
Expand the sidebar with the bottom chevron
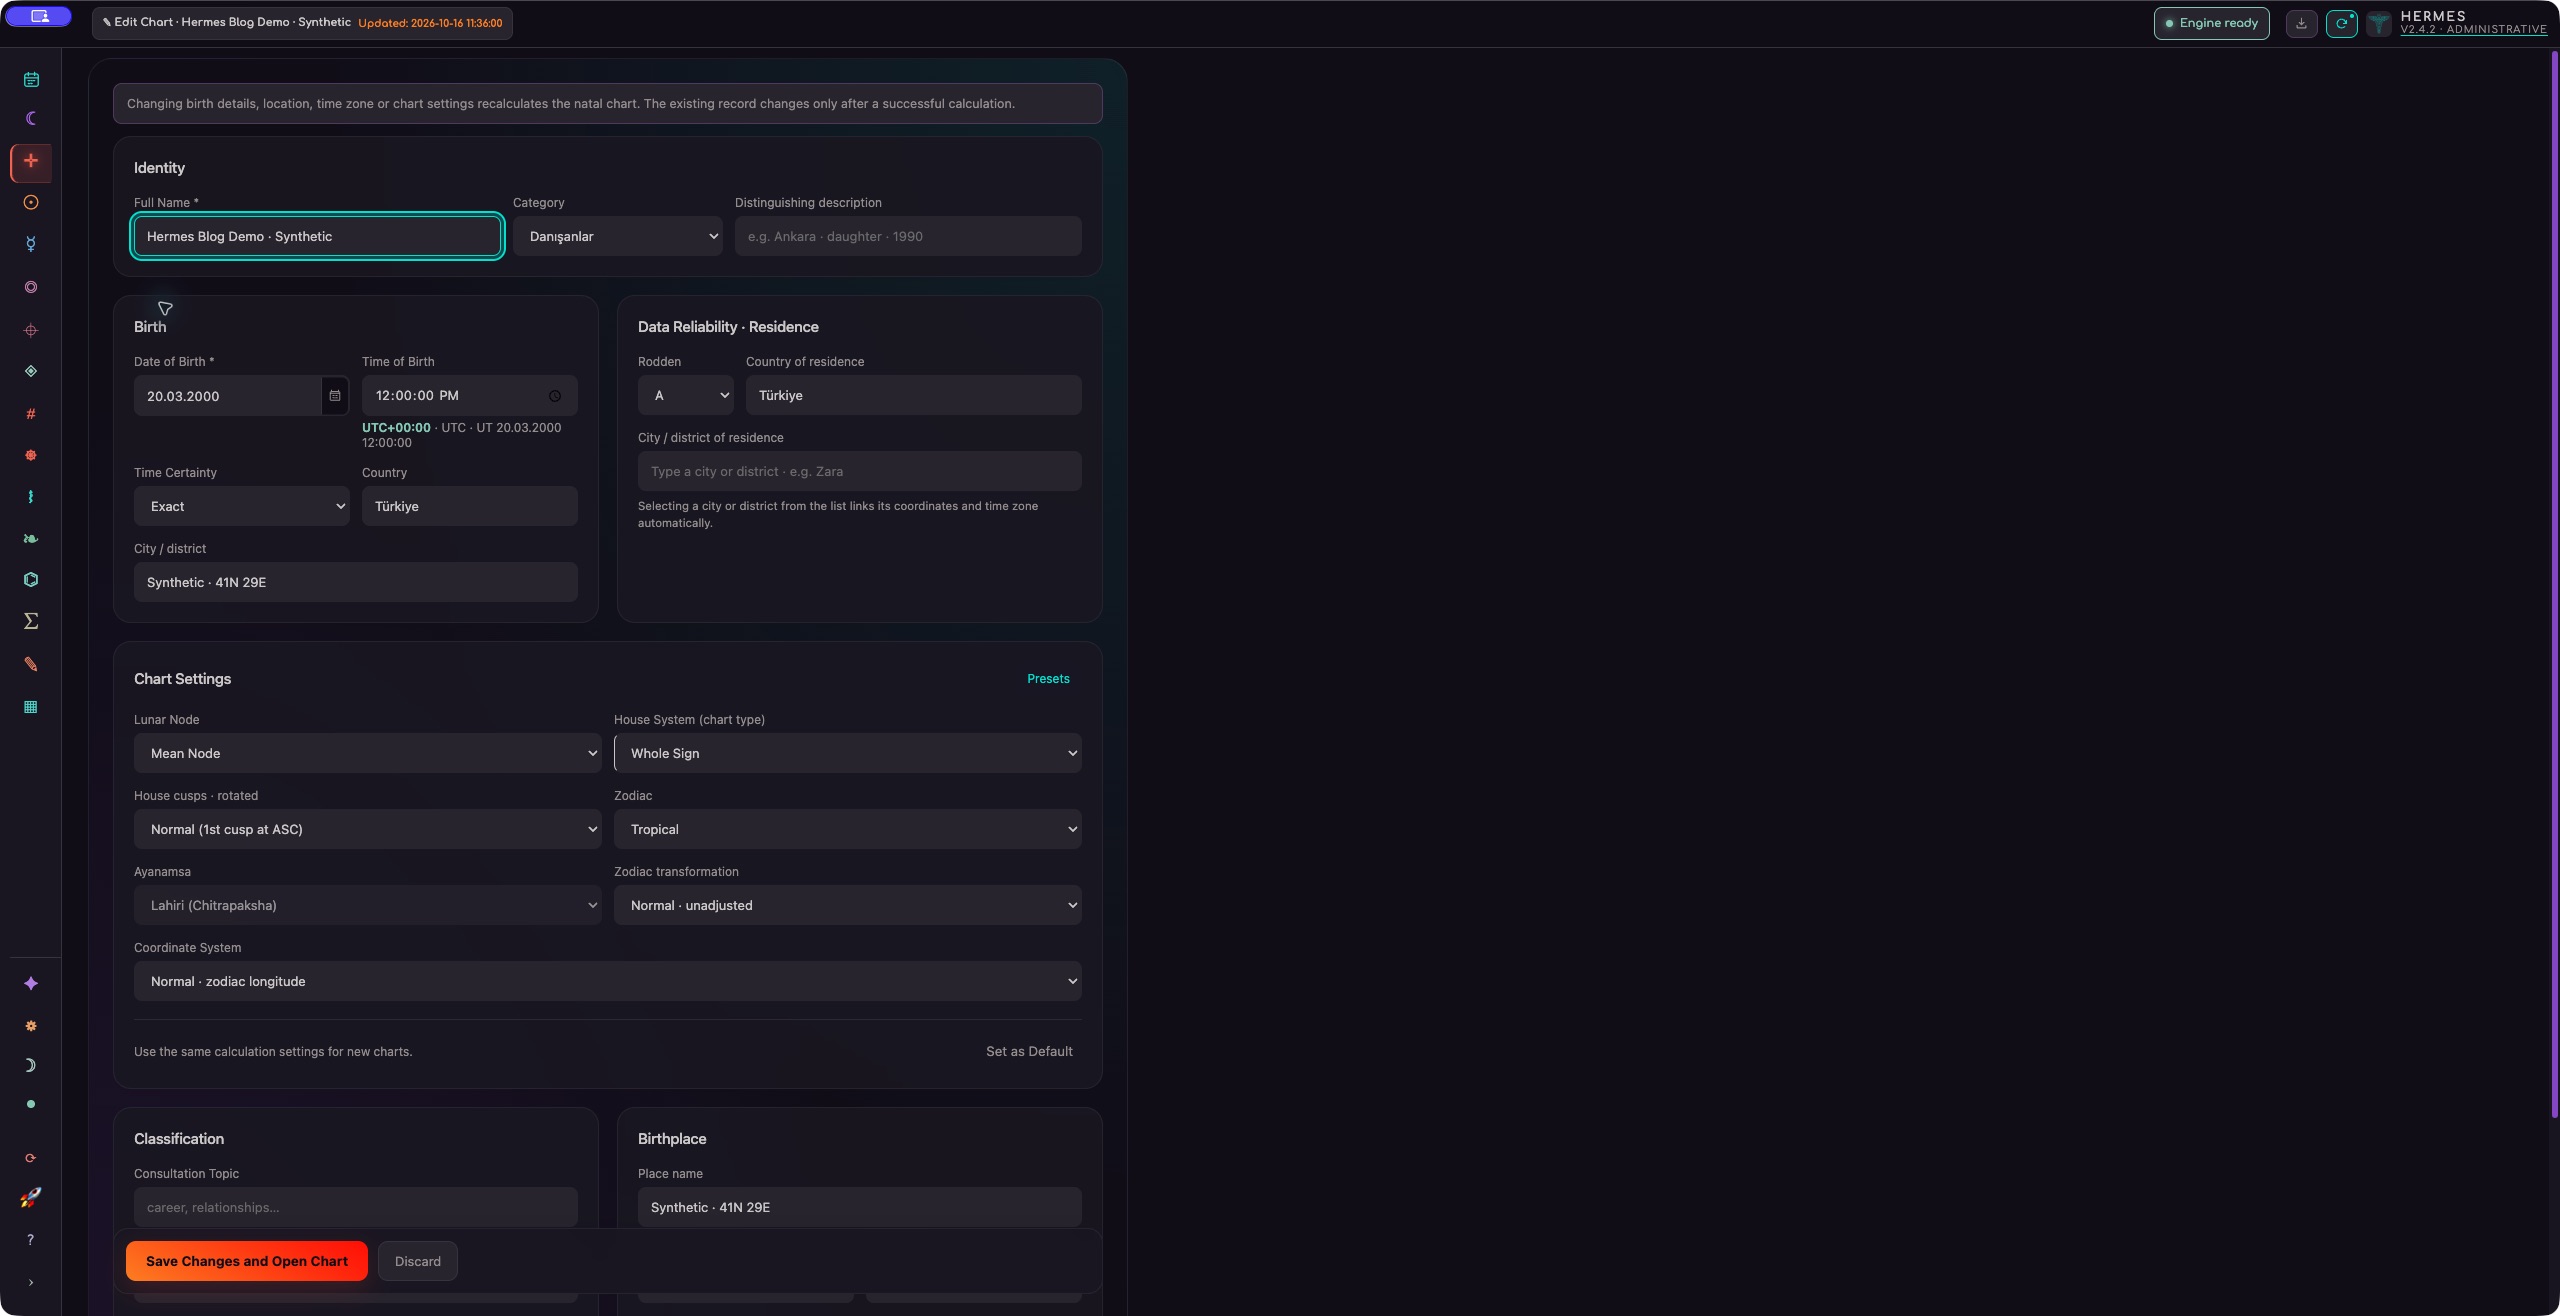point(31,1282)
